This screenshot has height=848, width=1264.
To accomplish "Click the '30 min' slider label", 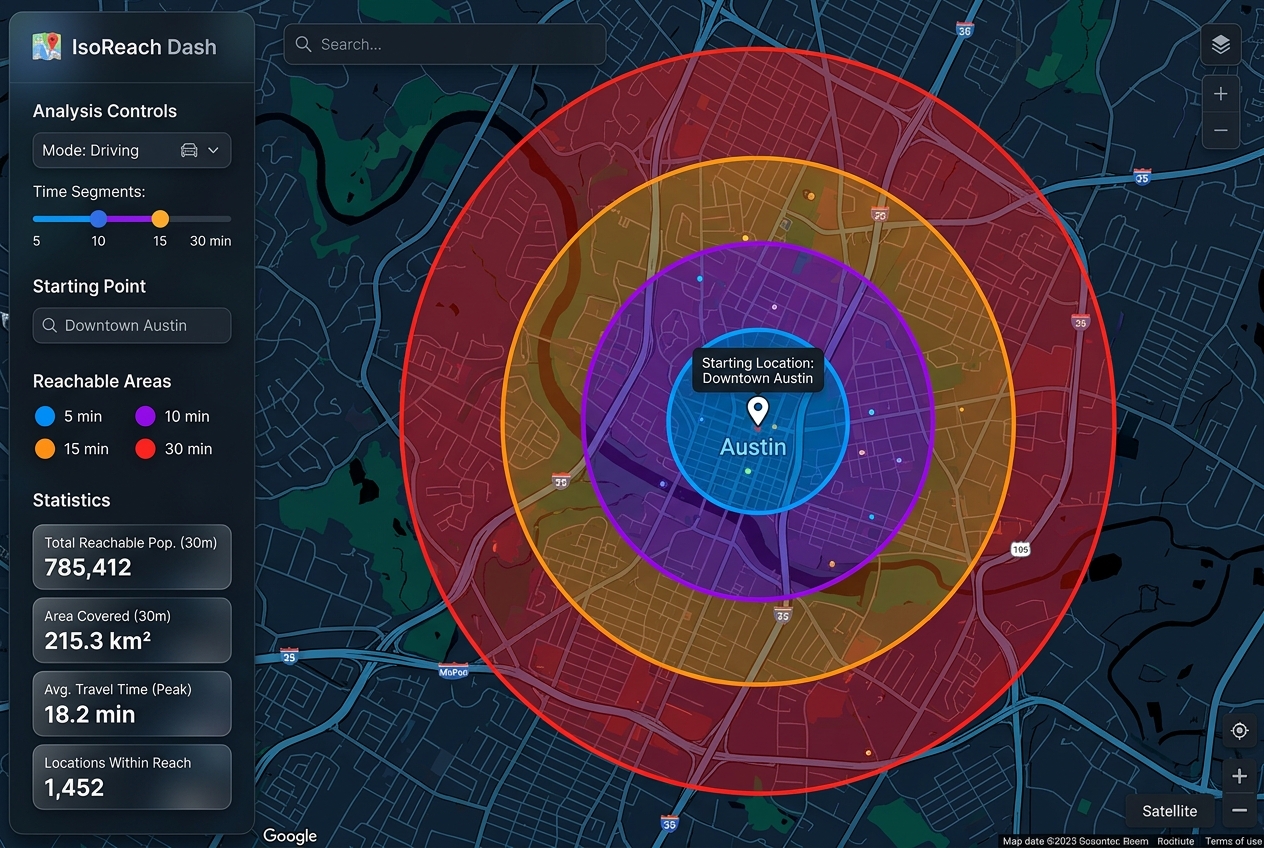I will pos(210,241).
